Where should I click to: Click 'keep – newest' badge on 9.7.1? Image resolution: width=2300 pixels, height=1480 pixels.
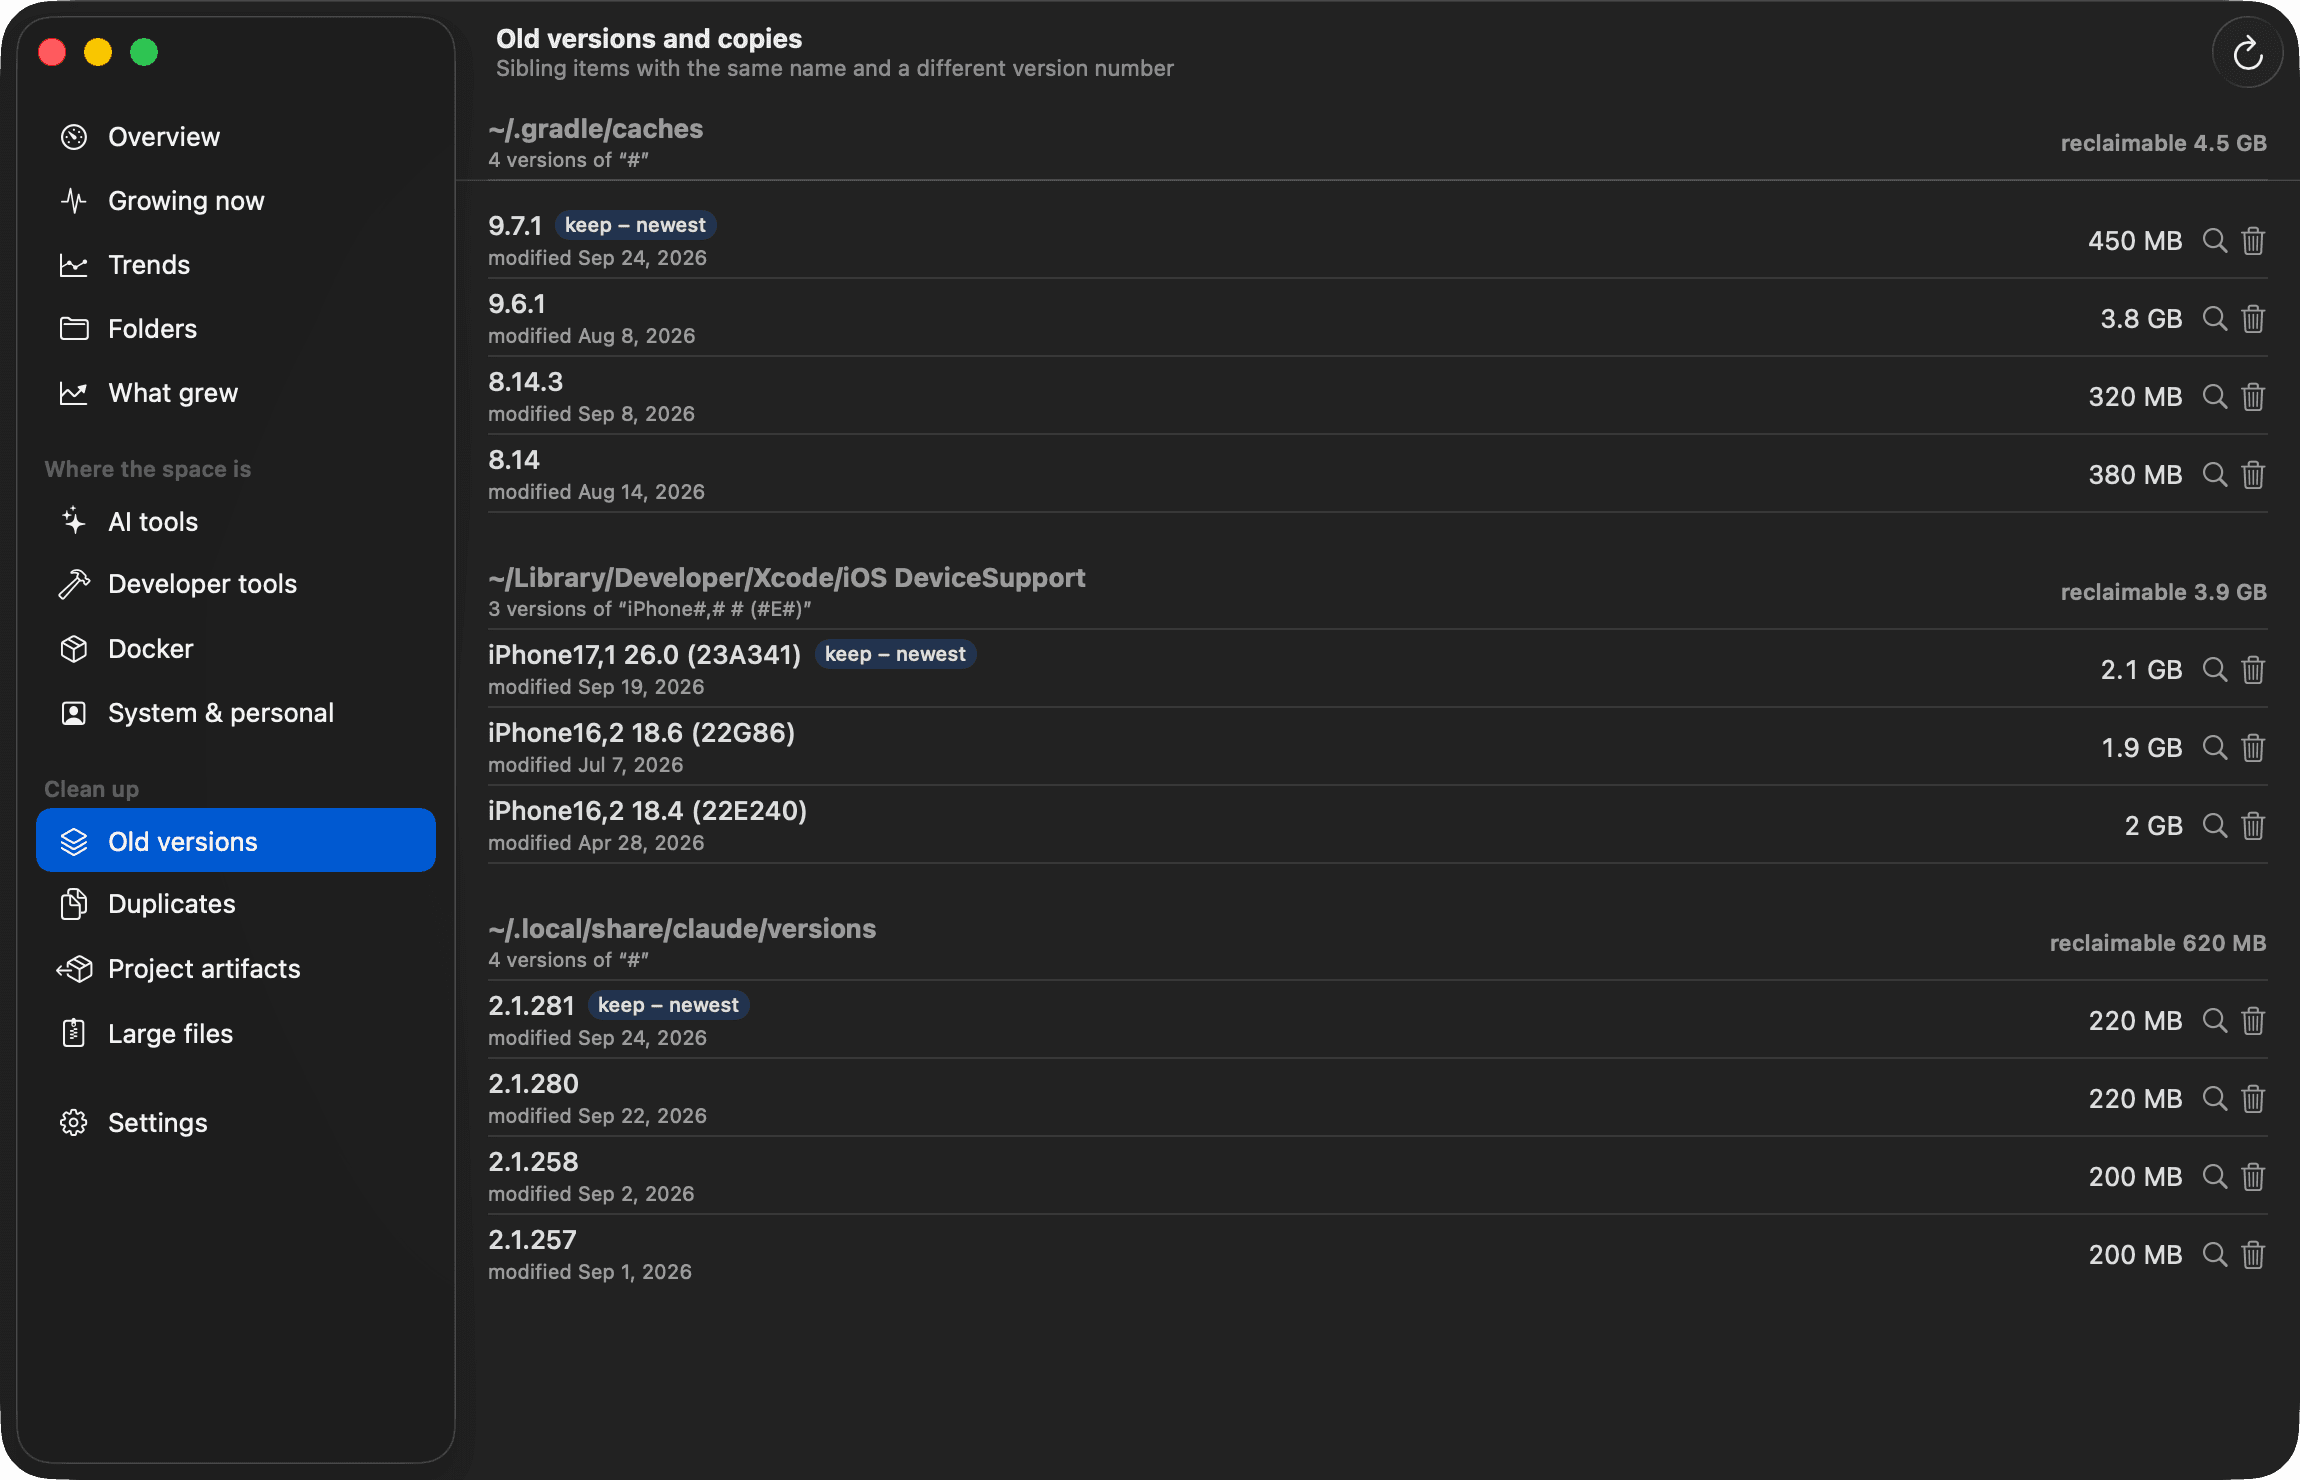(x=635, y=225)
